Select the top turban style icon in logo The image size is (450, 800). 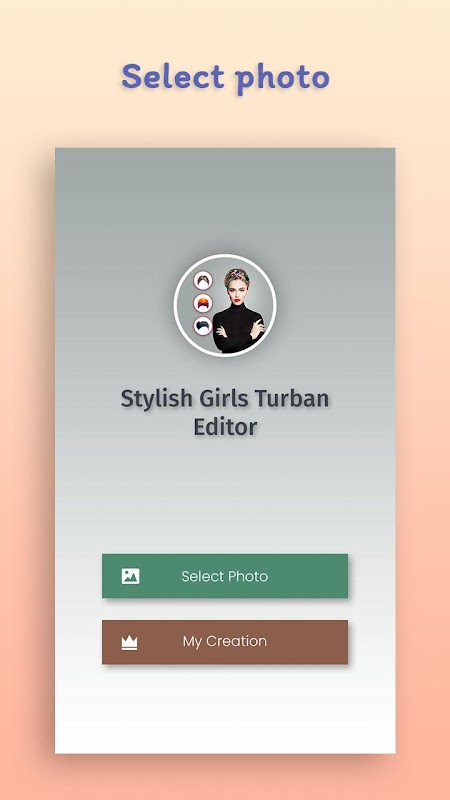pos(203,281)
